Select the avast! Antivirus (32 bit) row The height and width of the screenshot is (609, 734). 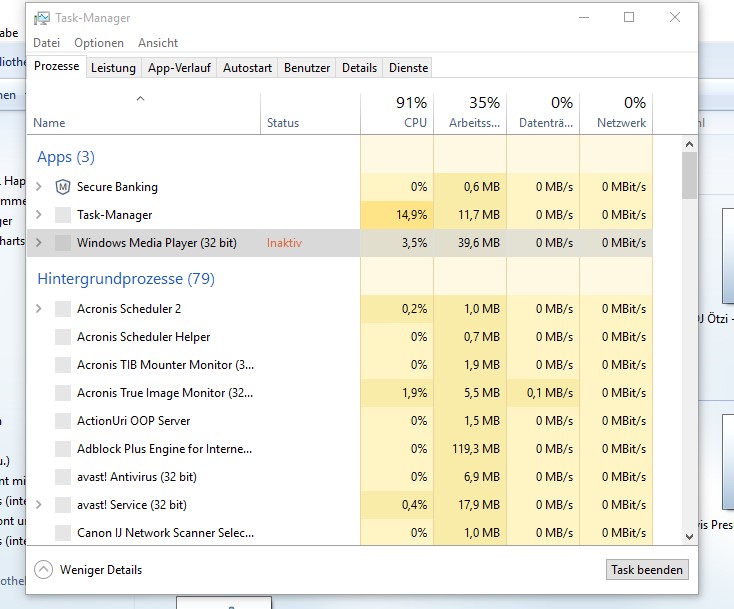[339, 477]
